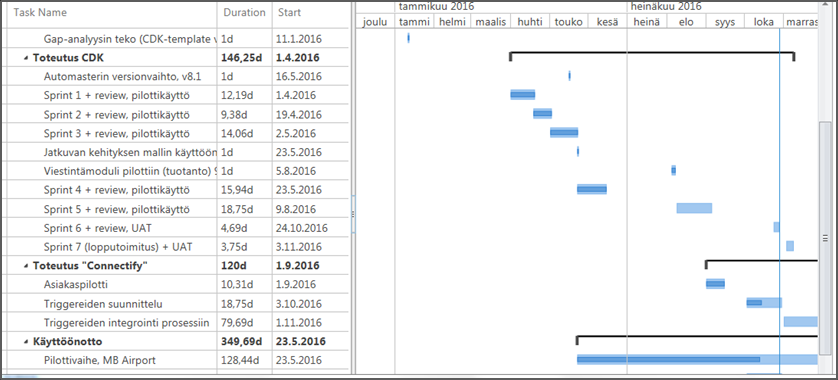Viewport: 838px width, 380px height.
Task: Collapse the Käyttöönotto summary group
Action: (x=26, y=342)
